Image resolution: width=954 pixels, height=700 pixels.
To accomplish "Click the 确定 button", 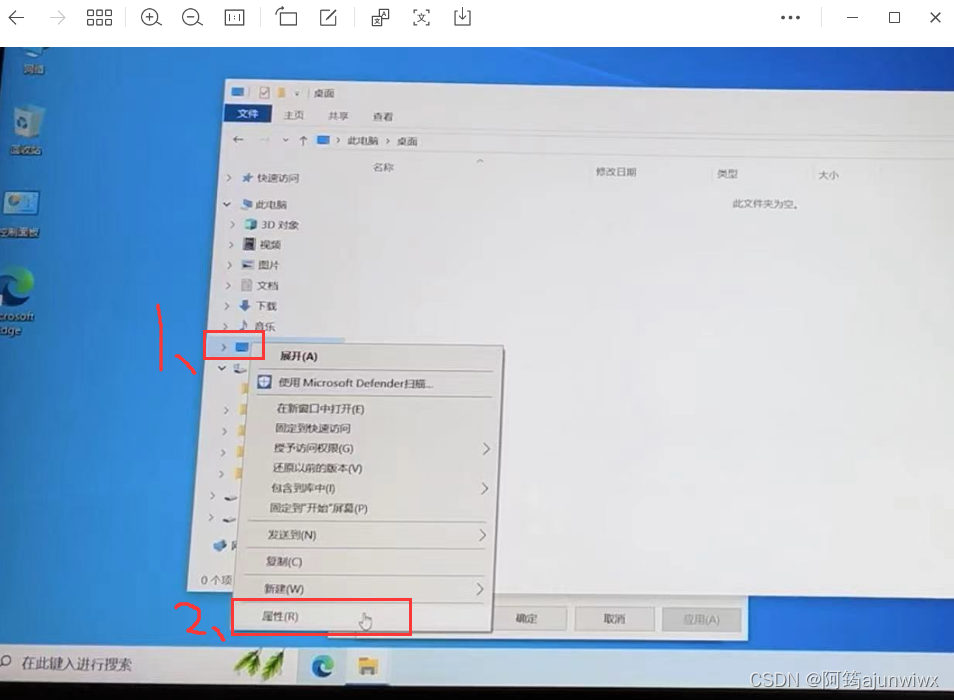I will pyautogui.click(x=526, y=619).
